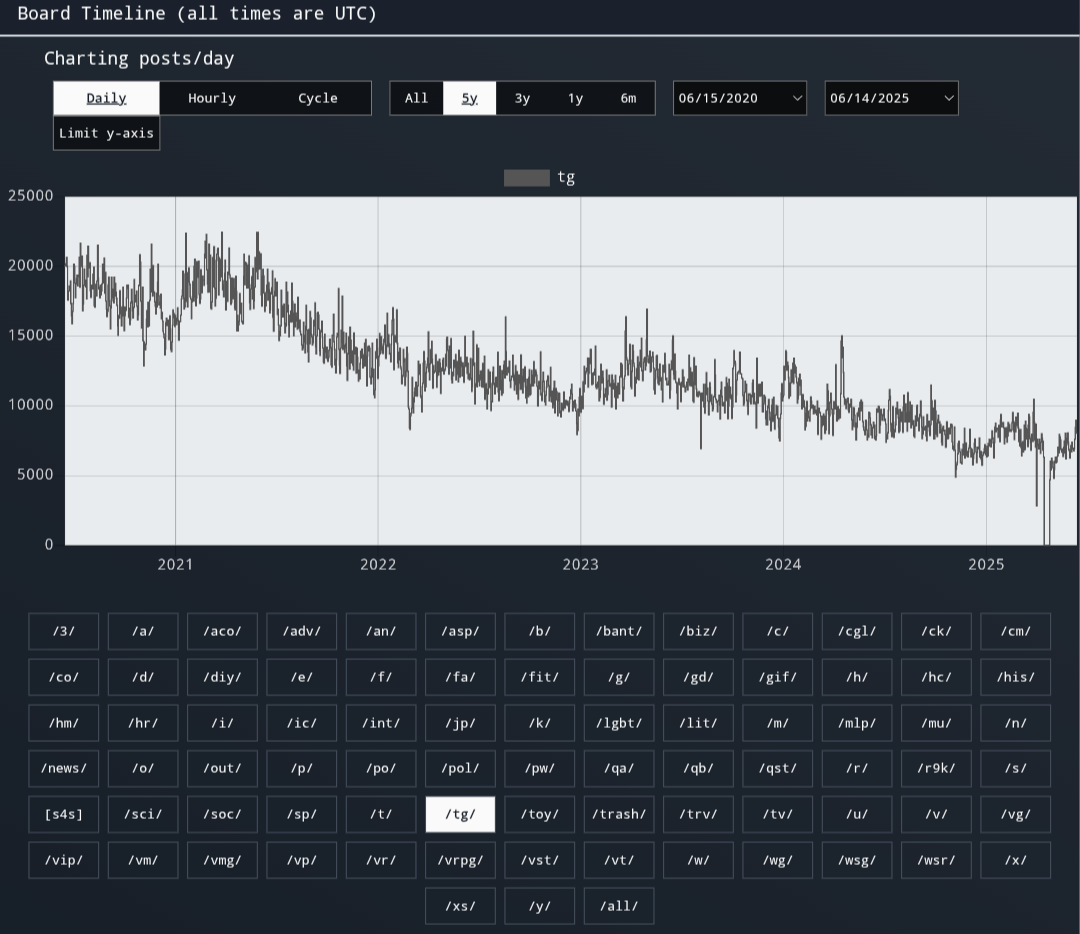
Task: Select the /sci/ board
Action: pyautogui.click(x=143, y=814)
